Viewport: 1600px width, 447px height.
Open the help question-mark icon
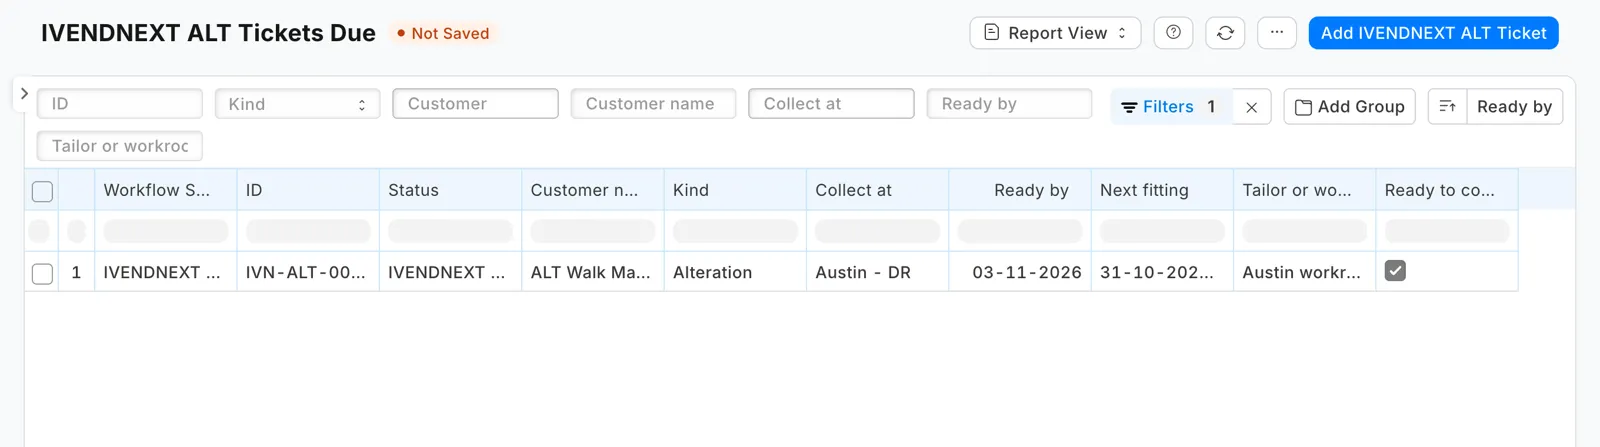(1173, 33)
